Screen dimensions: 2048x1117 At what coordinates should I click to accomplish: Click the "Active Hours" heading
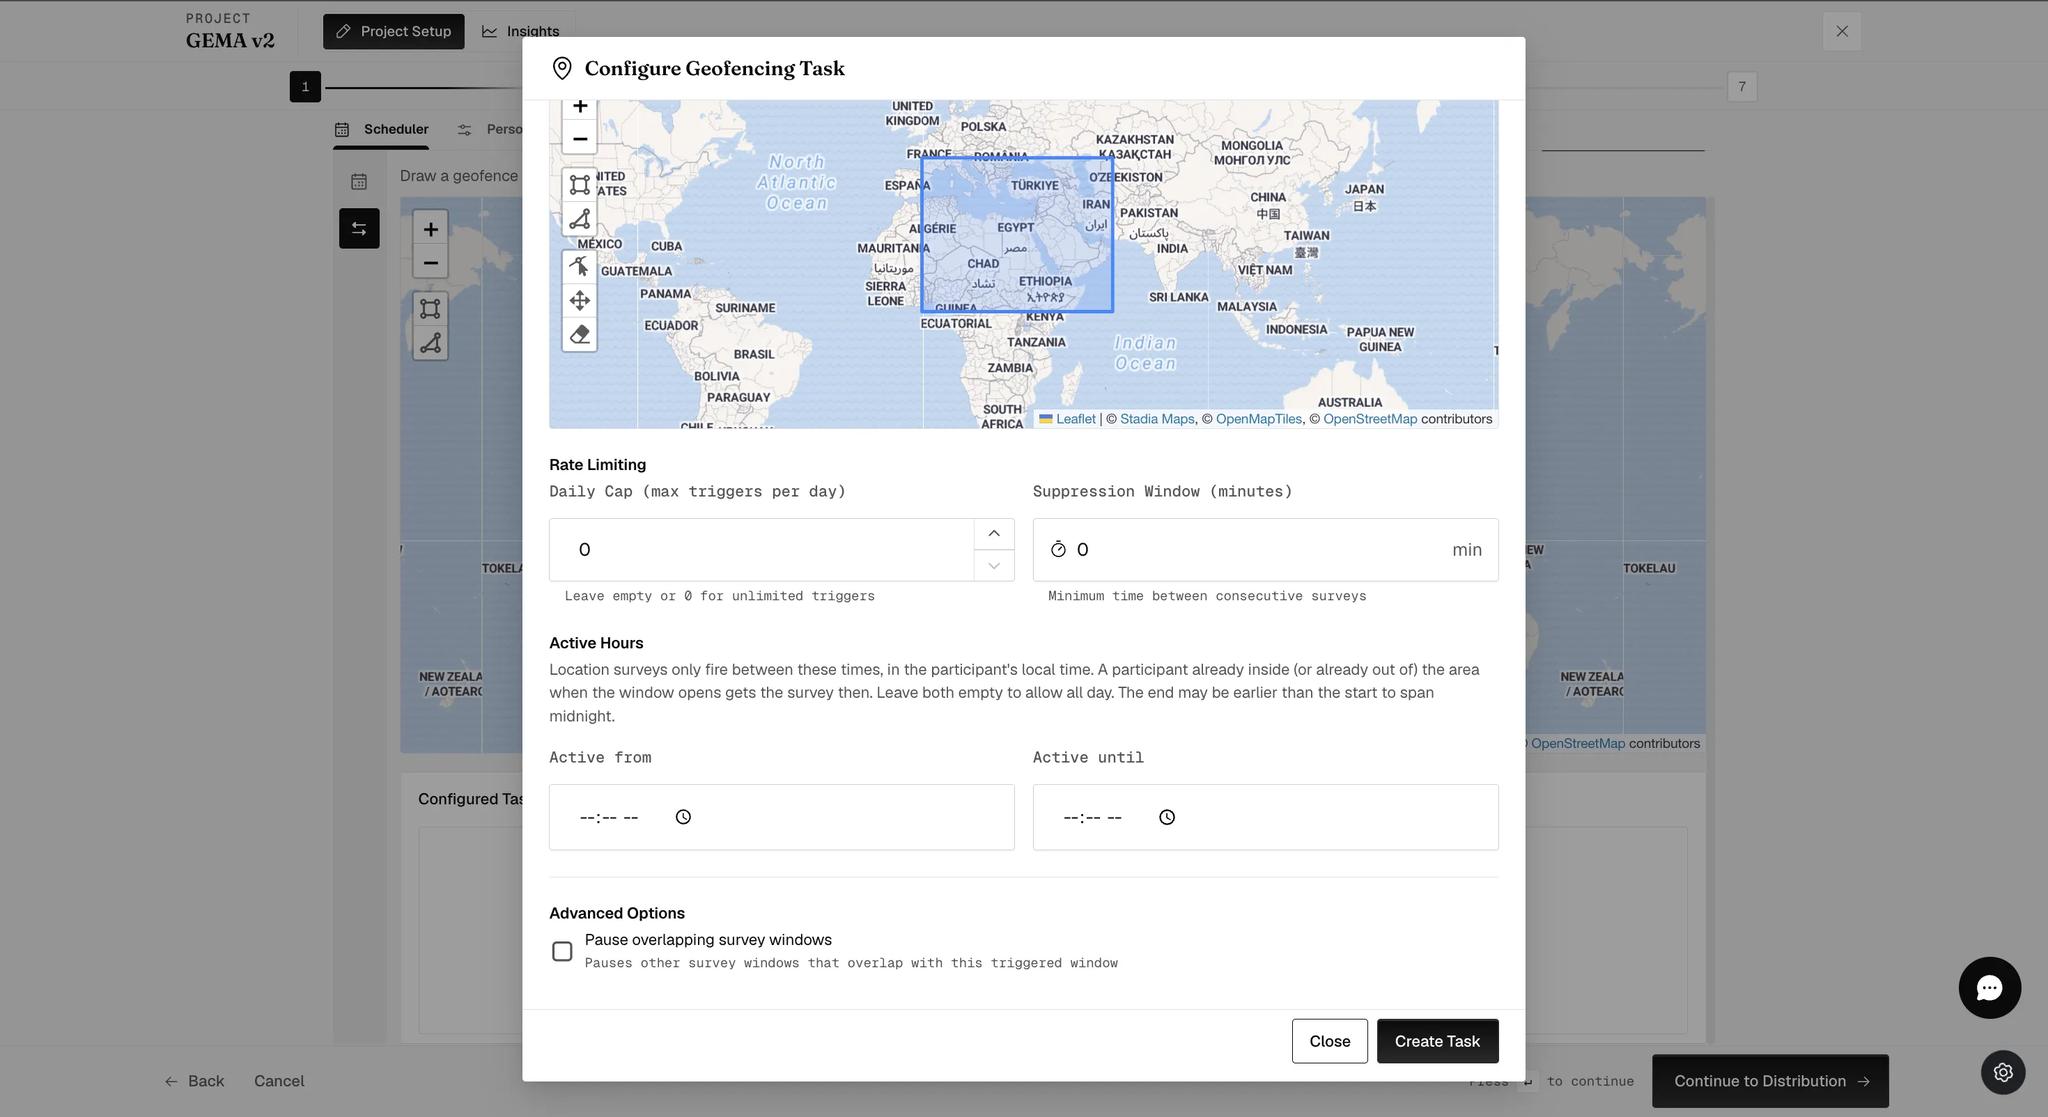tap(596, 643)
